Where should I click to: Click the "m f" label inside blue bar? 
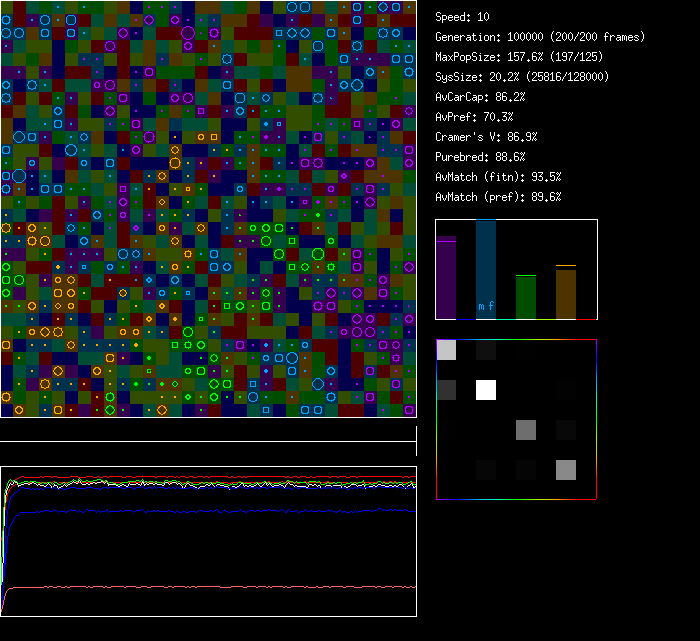(x=486, y=306)
